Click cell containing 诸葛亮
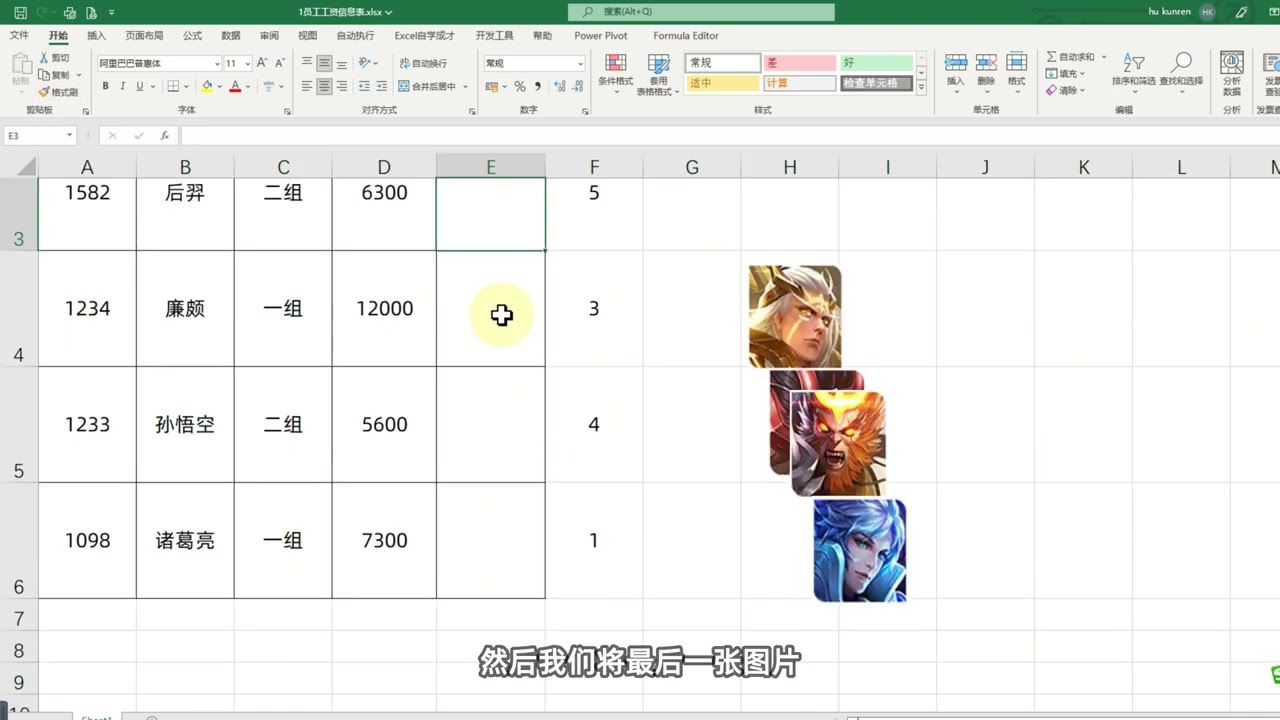 pyautogui.click(x=185, y=540)
